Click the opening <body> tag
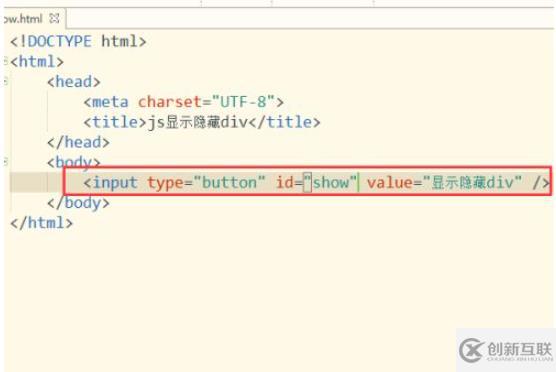 (74, 162)
